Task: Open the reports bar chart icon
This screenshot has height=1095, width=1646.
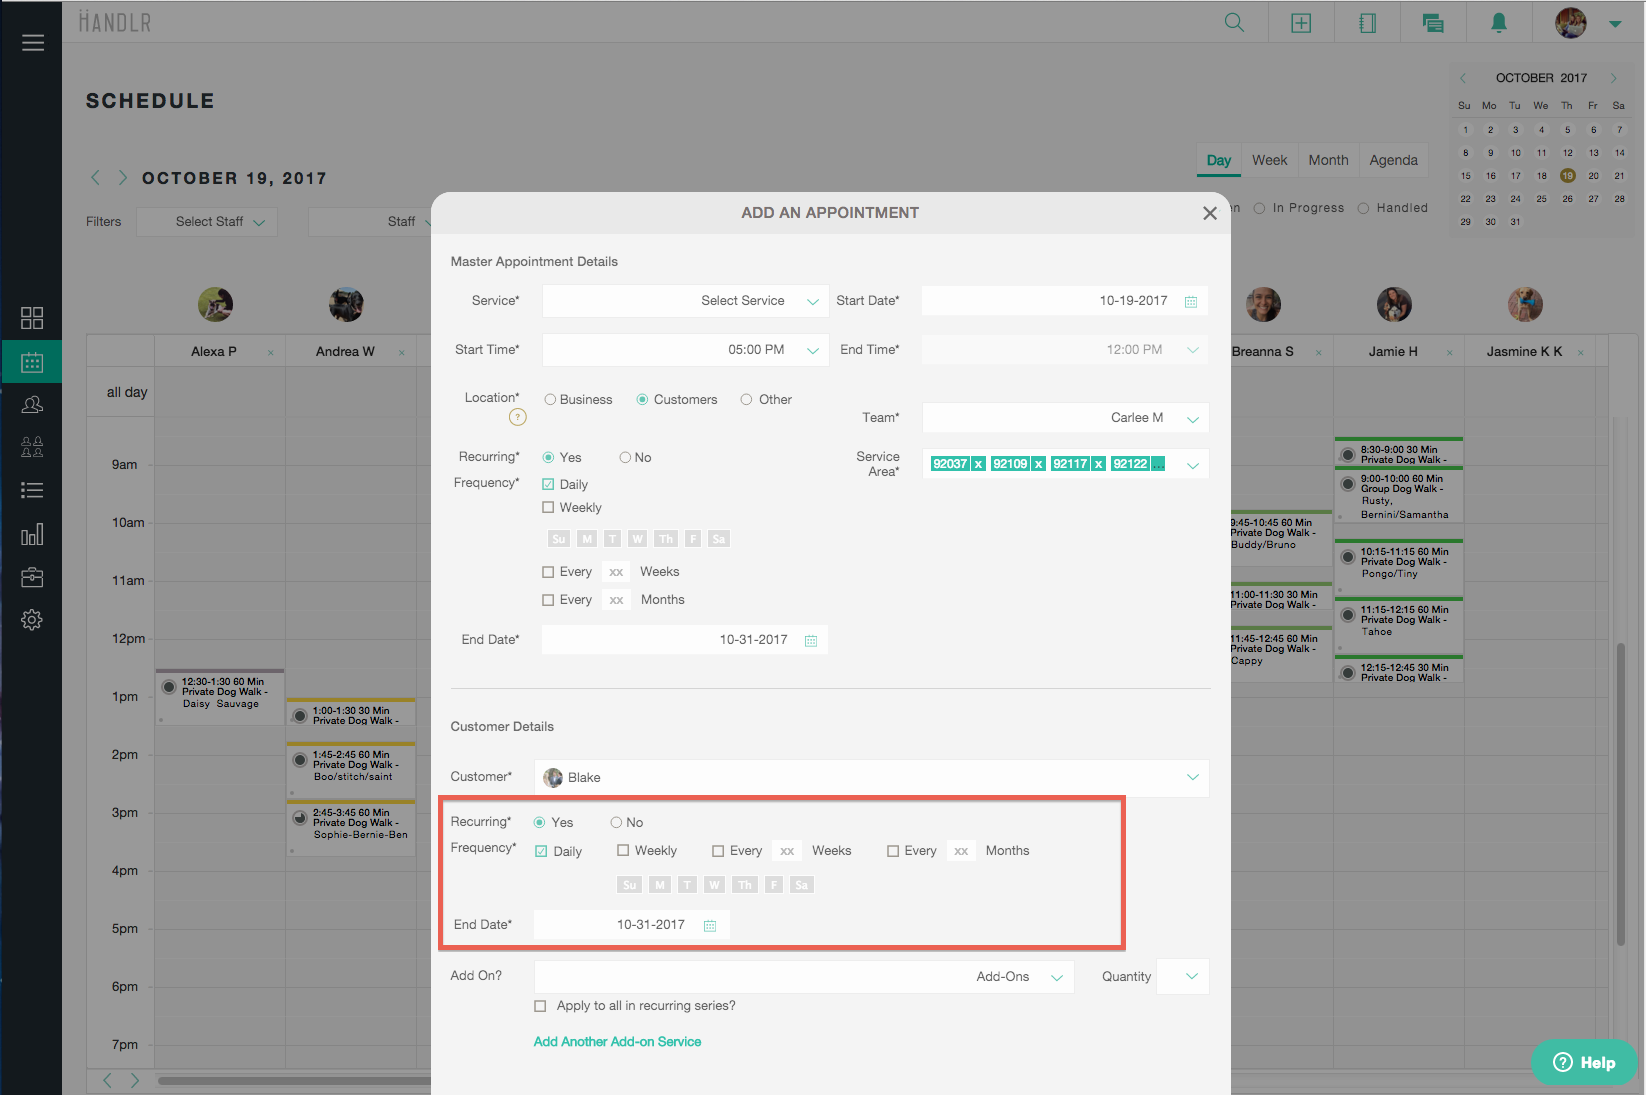Action: coord(32,534)
